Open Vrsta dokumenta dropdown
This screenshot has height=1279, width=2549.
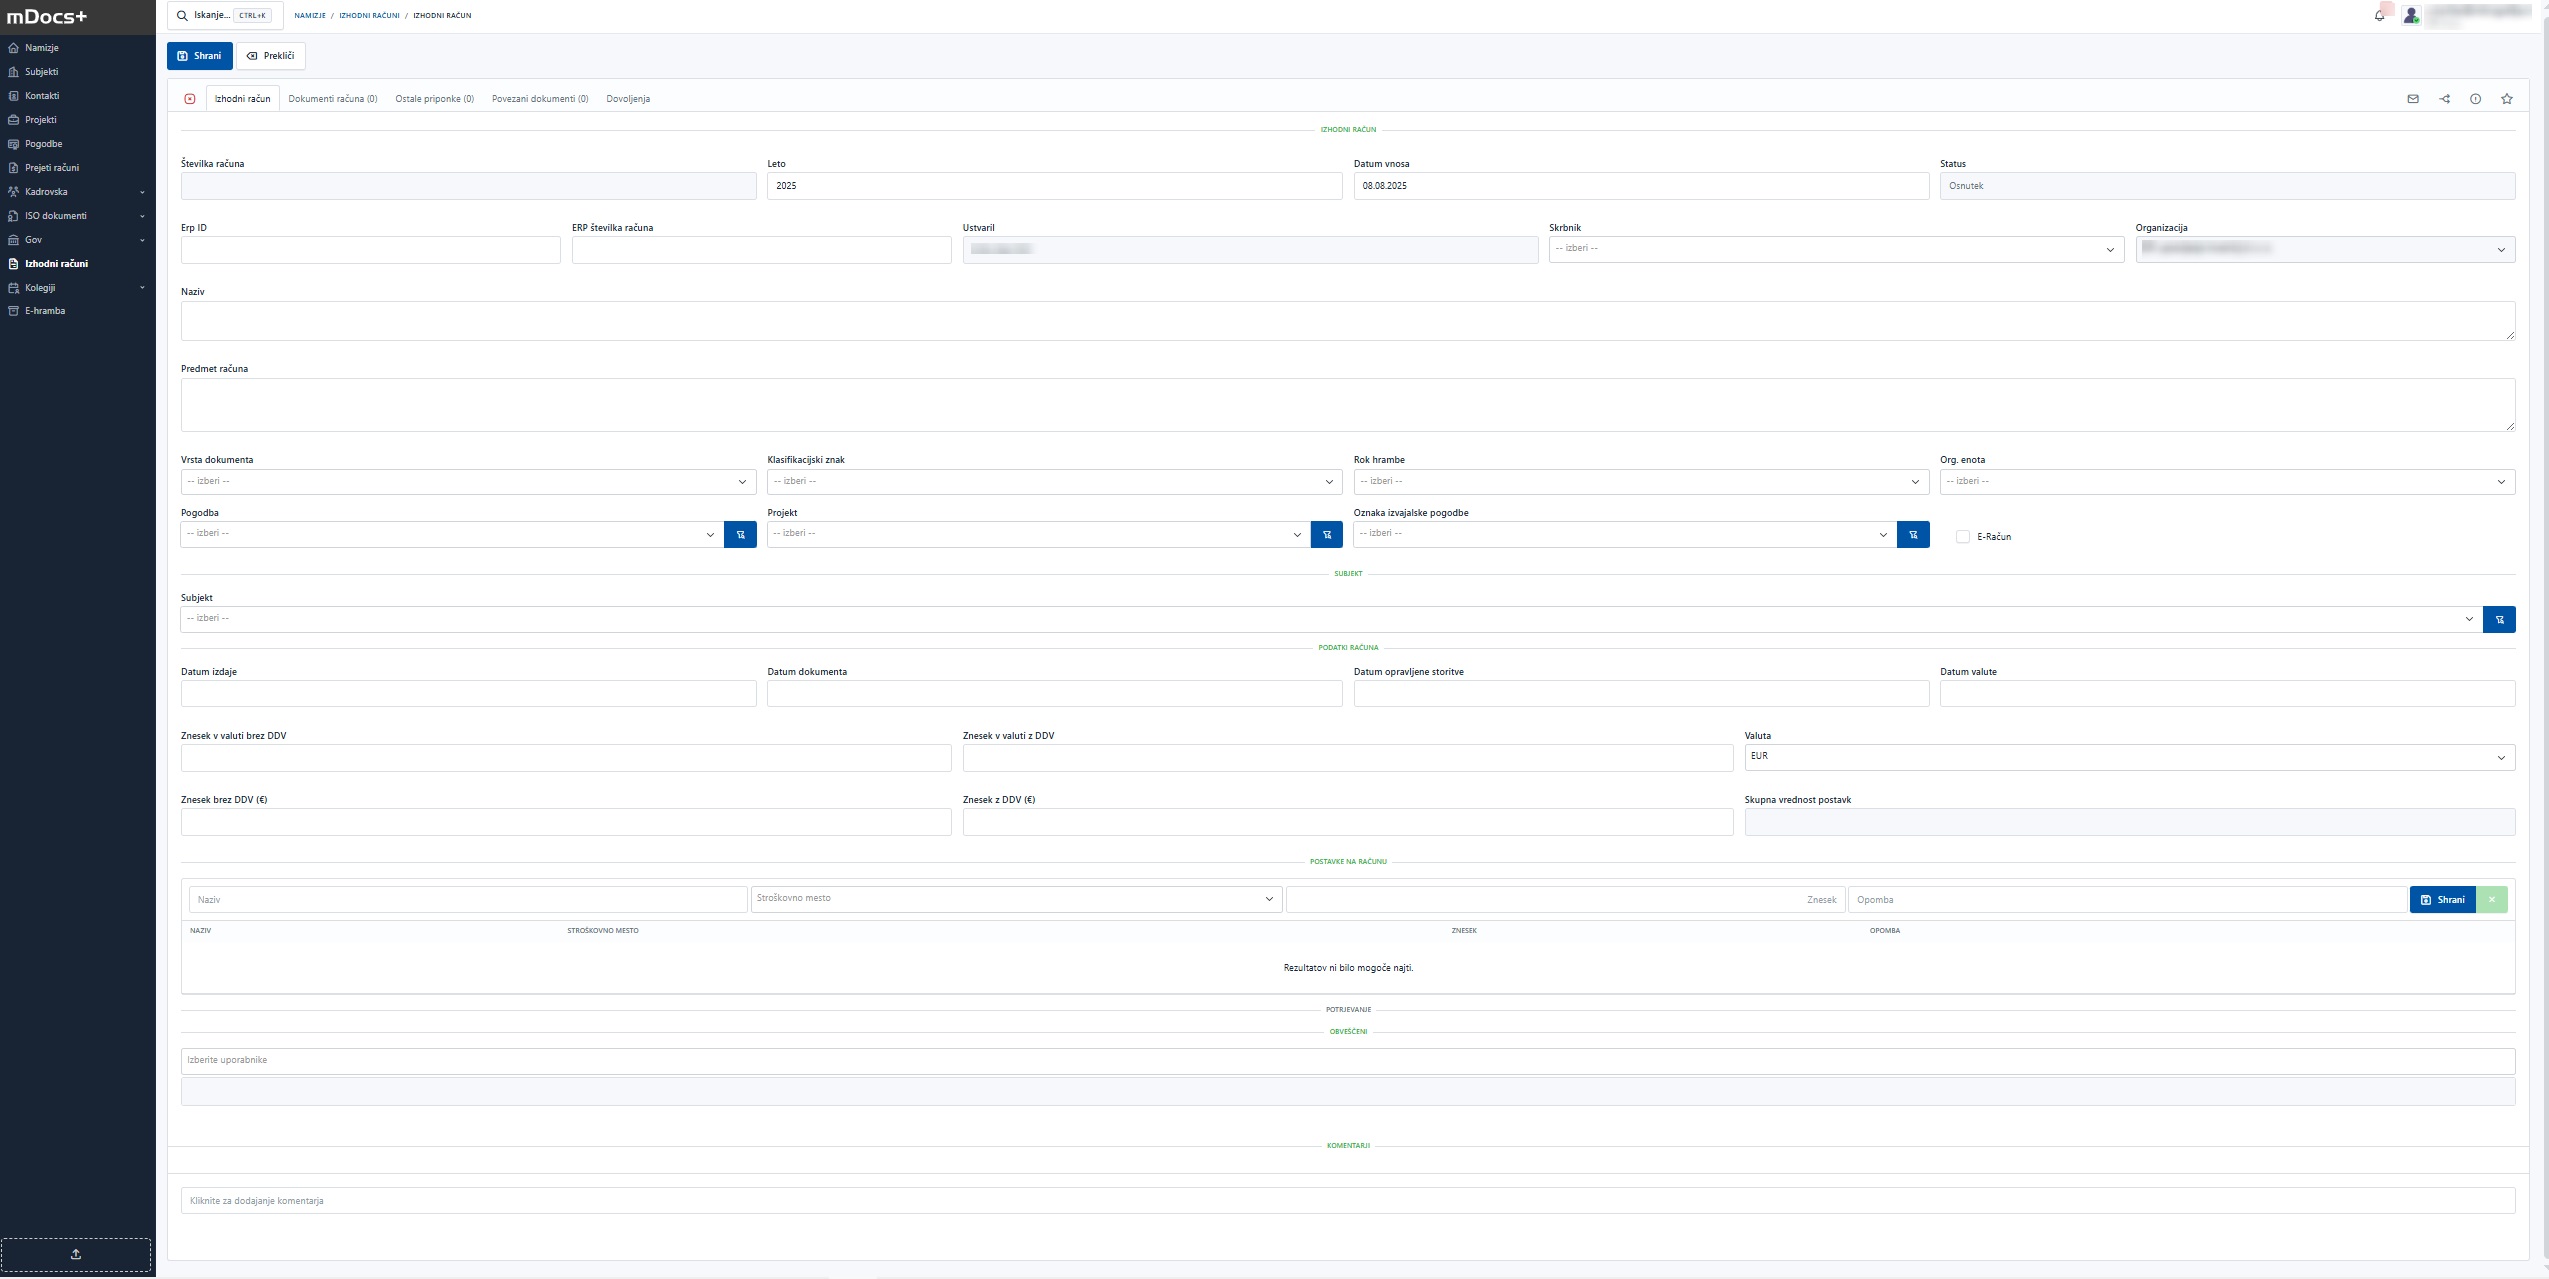point(467,482)
